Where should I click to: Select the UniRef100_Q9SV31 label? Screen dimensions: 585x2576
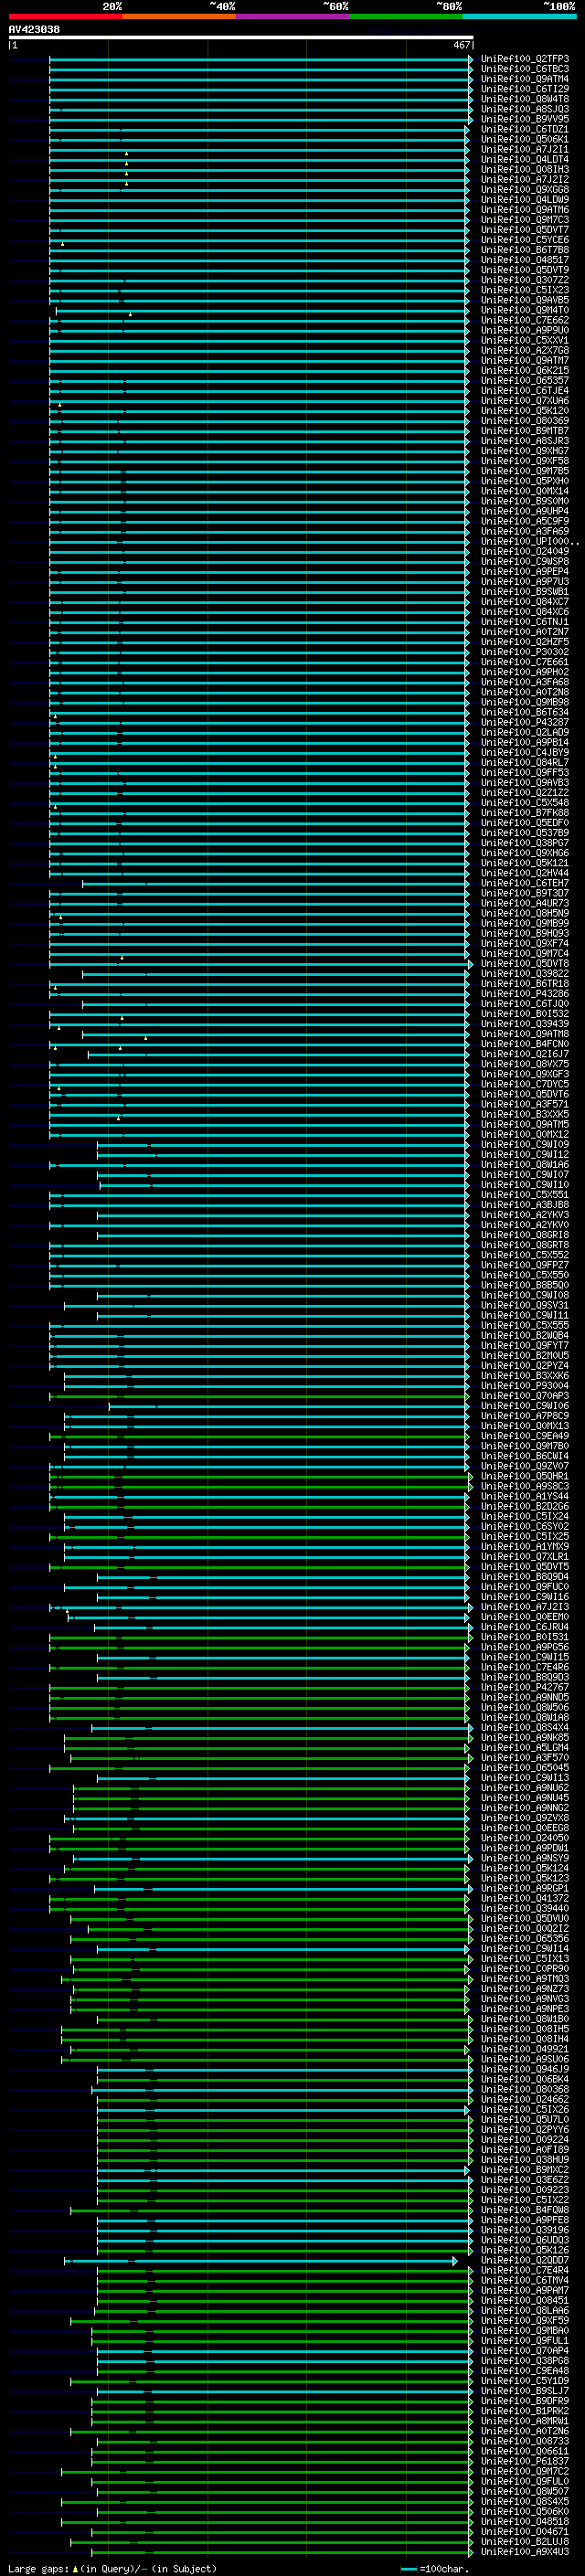tap(525, 1305)
